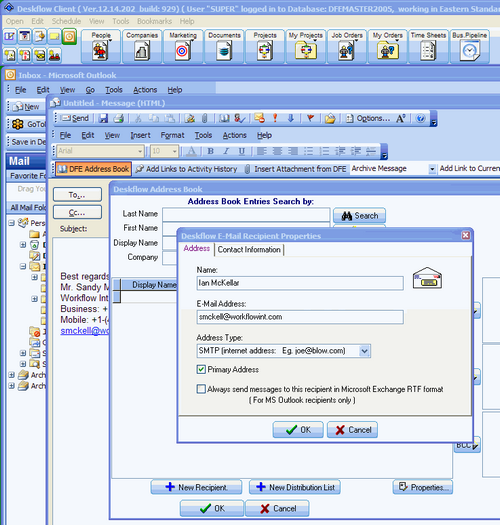
Task: Uncheck the Primary Address checkbox
Action: click(x=201, y=369)
